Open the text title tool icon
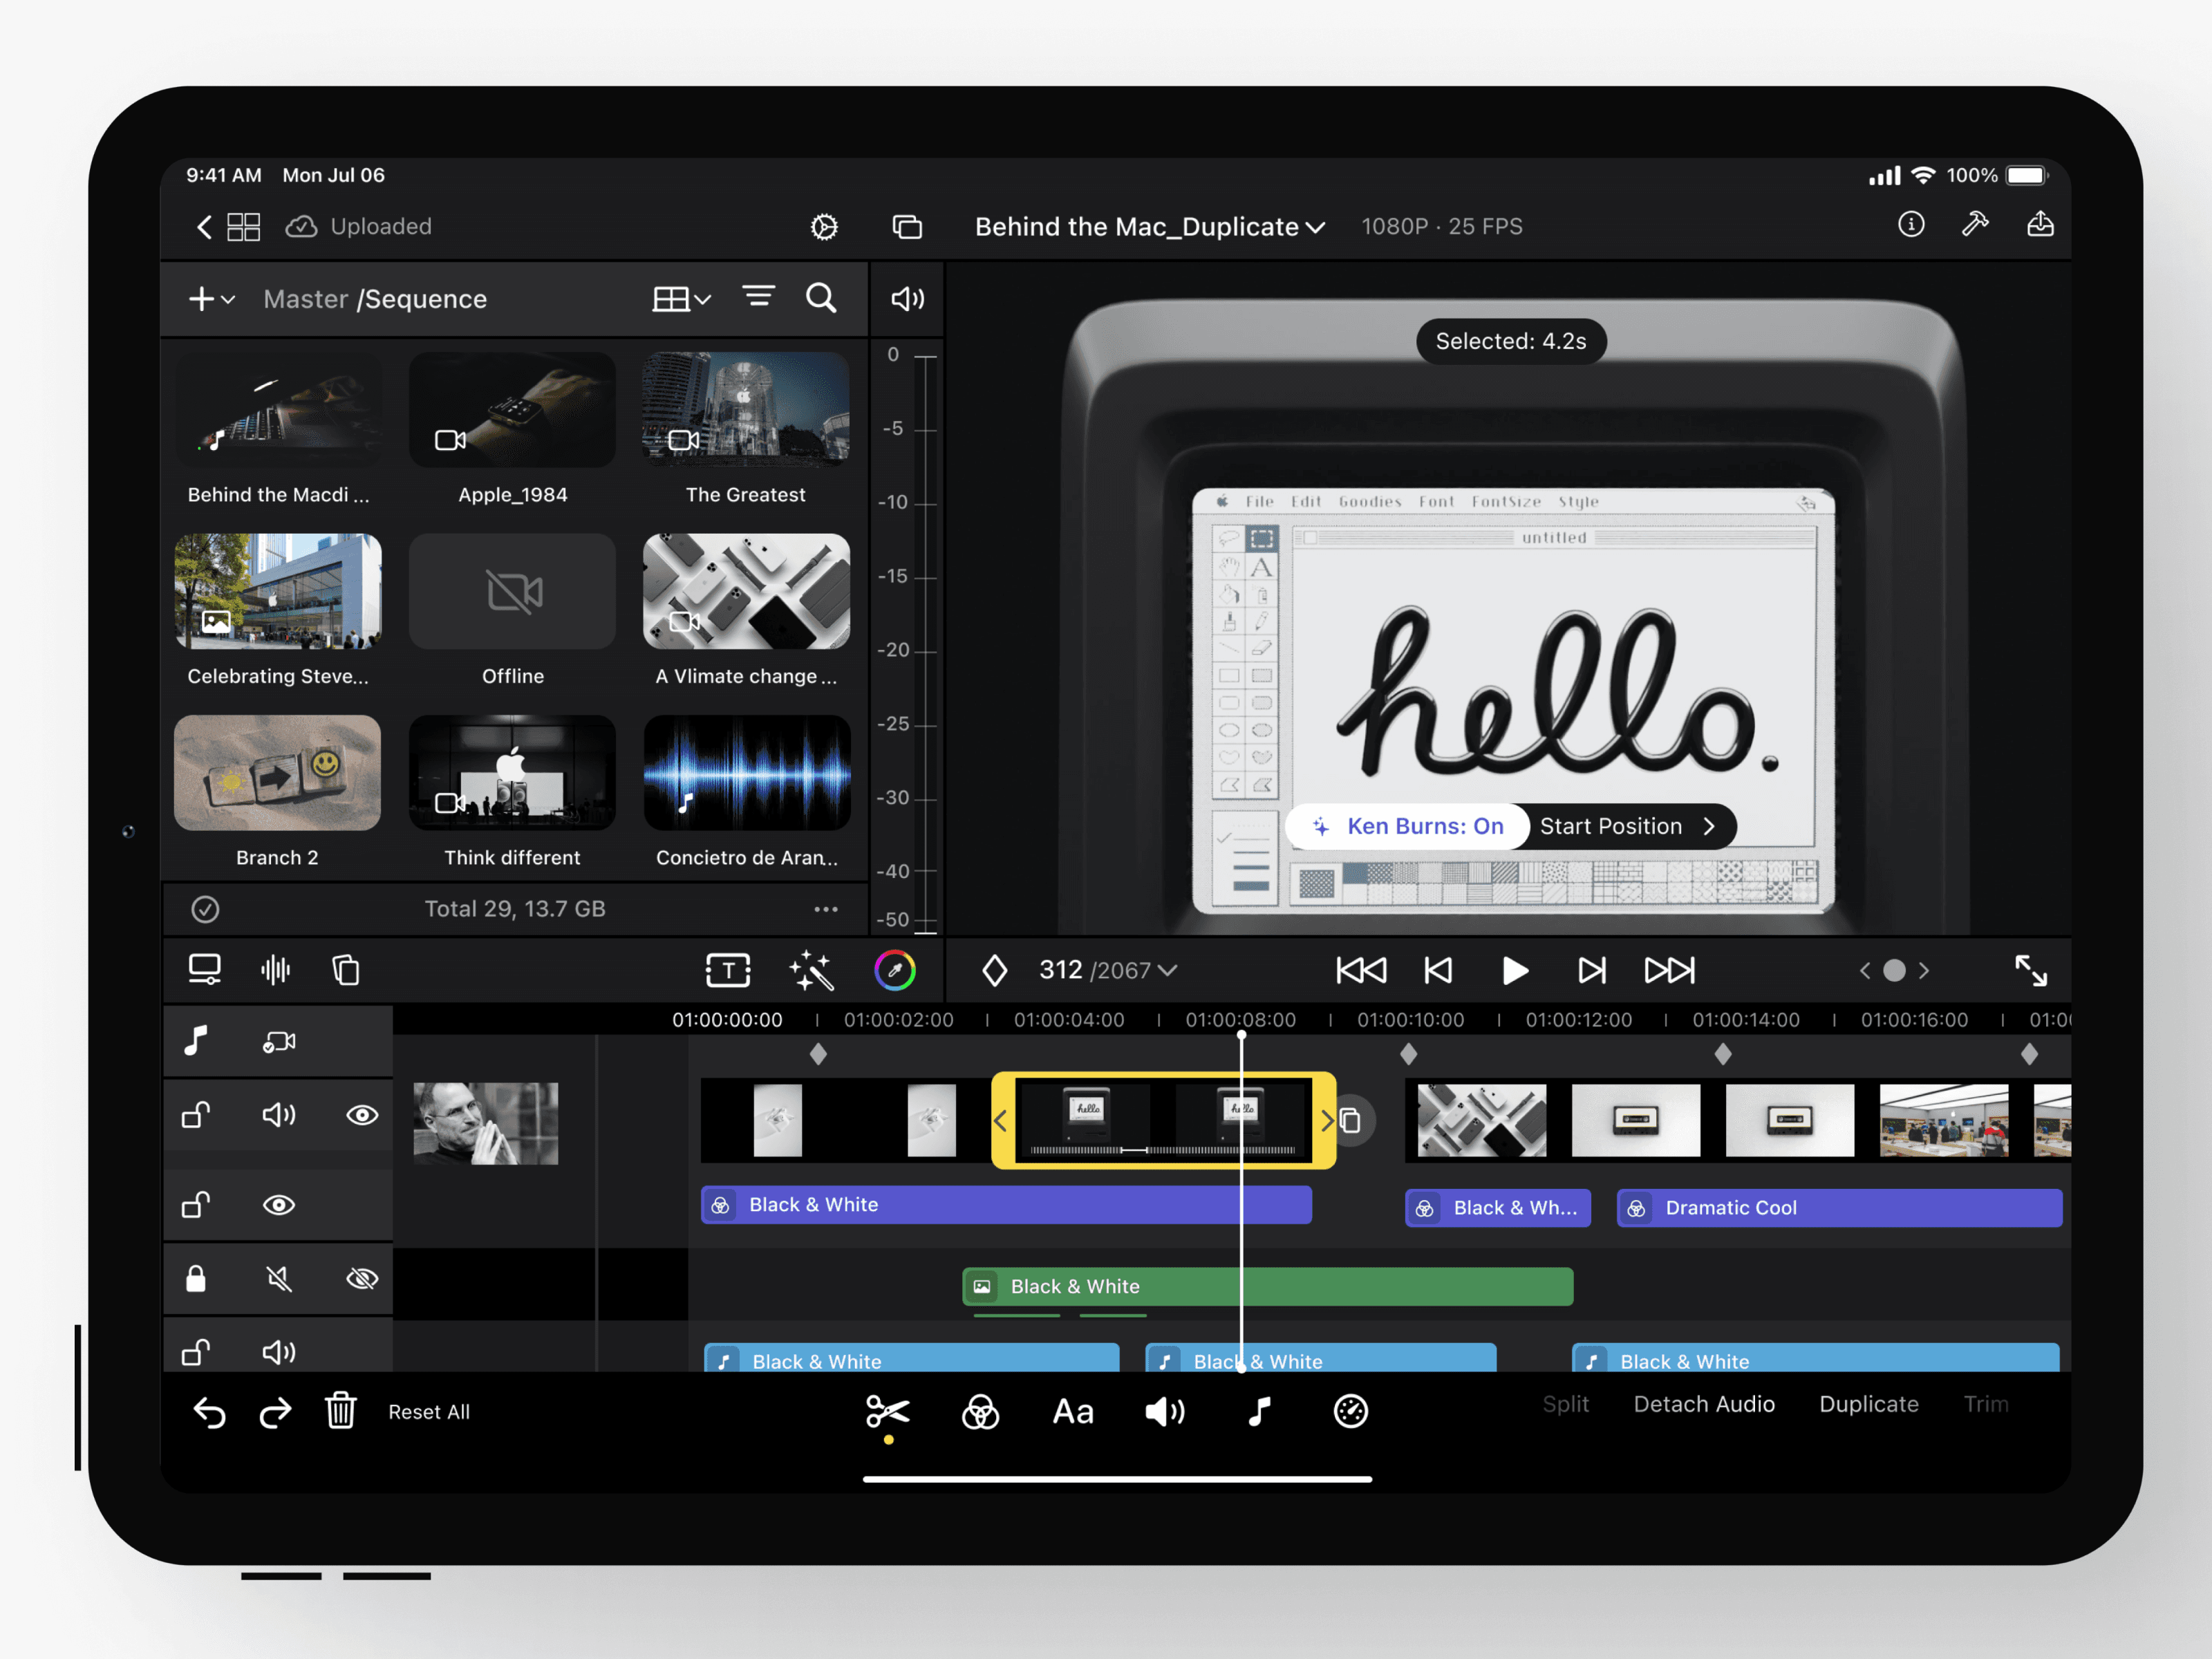2212x1659 pixels. coord(728,970)
